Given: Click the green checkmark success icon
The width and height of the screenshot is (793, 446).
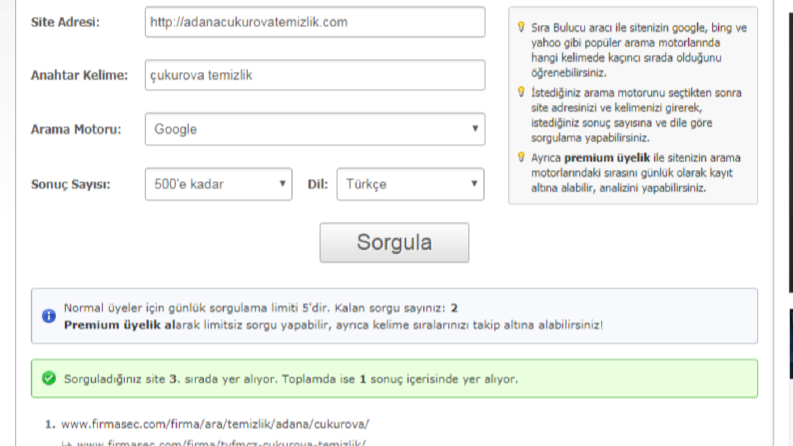Looking at the screenshot, I should (49, 378).
